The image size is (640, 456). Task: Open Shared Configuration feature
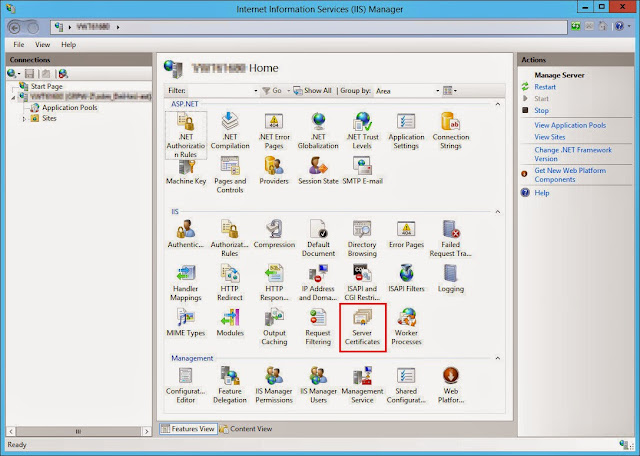coord(406,385)
